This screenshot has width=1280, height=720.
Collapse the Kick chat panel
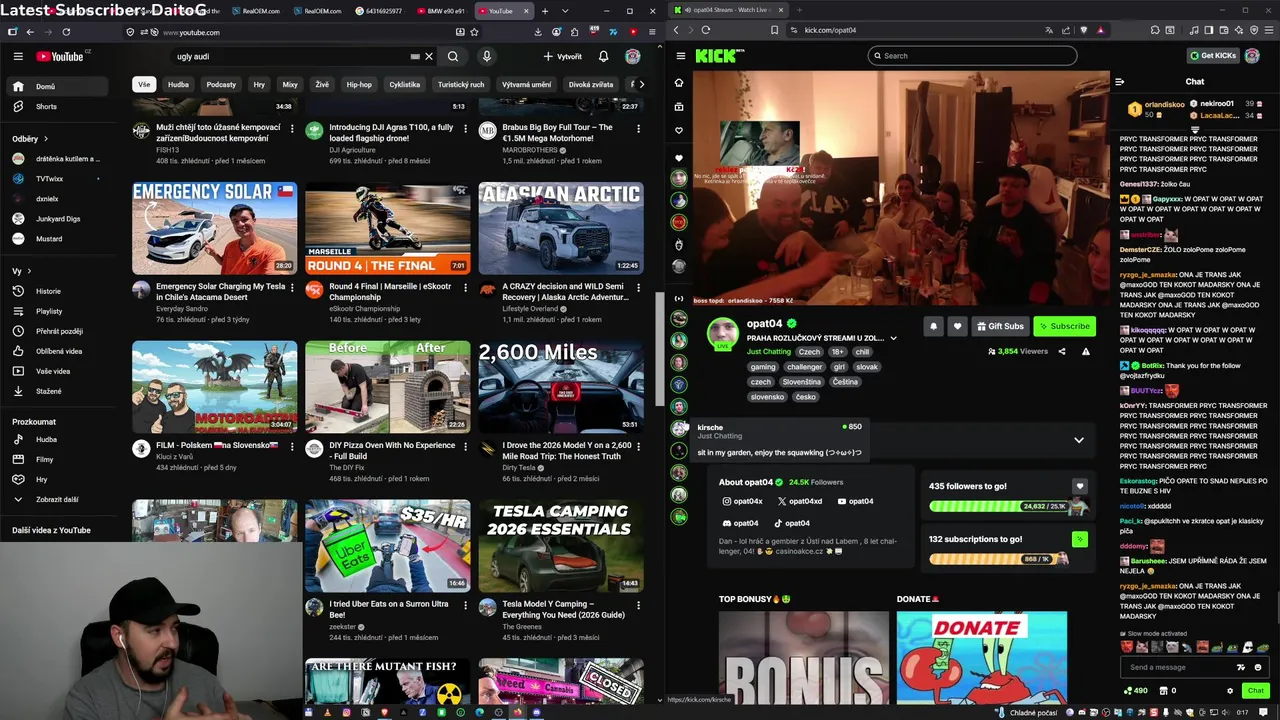pos(1120,82)
